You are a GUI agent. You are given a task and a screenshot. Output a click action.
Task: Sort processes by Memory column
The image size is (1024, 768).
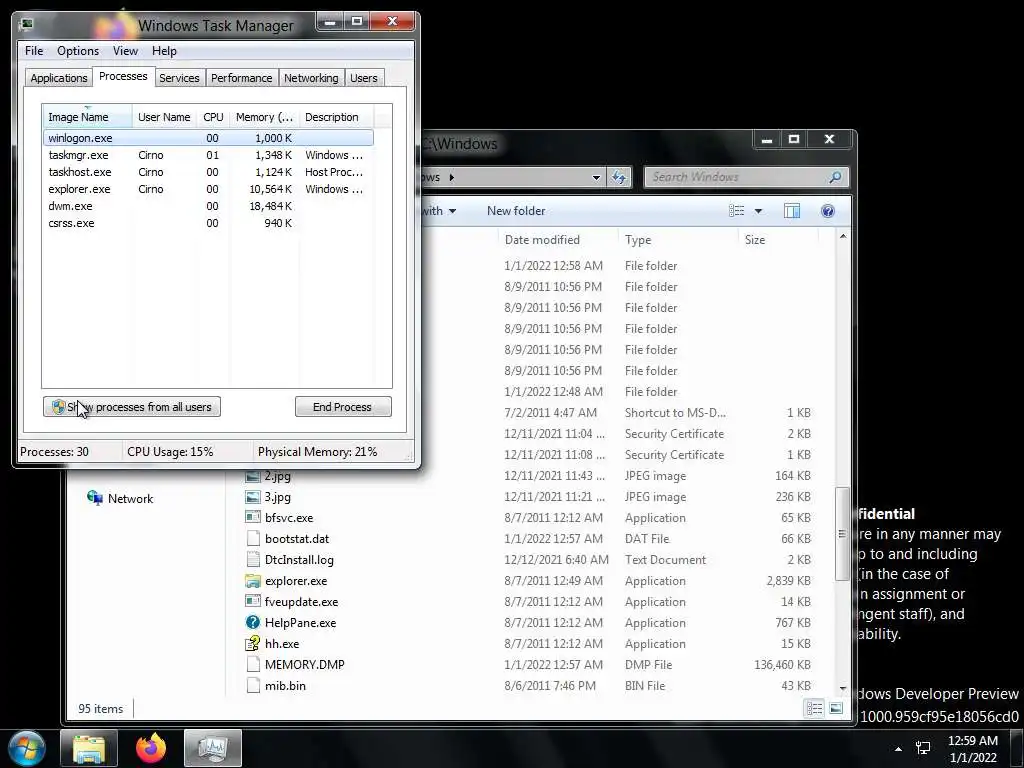pos(264,117)
